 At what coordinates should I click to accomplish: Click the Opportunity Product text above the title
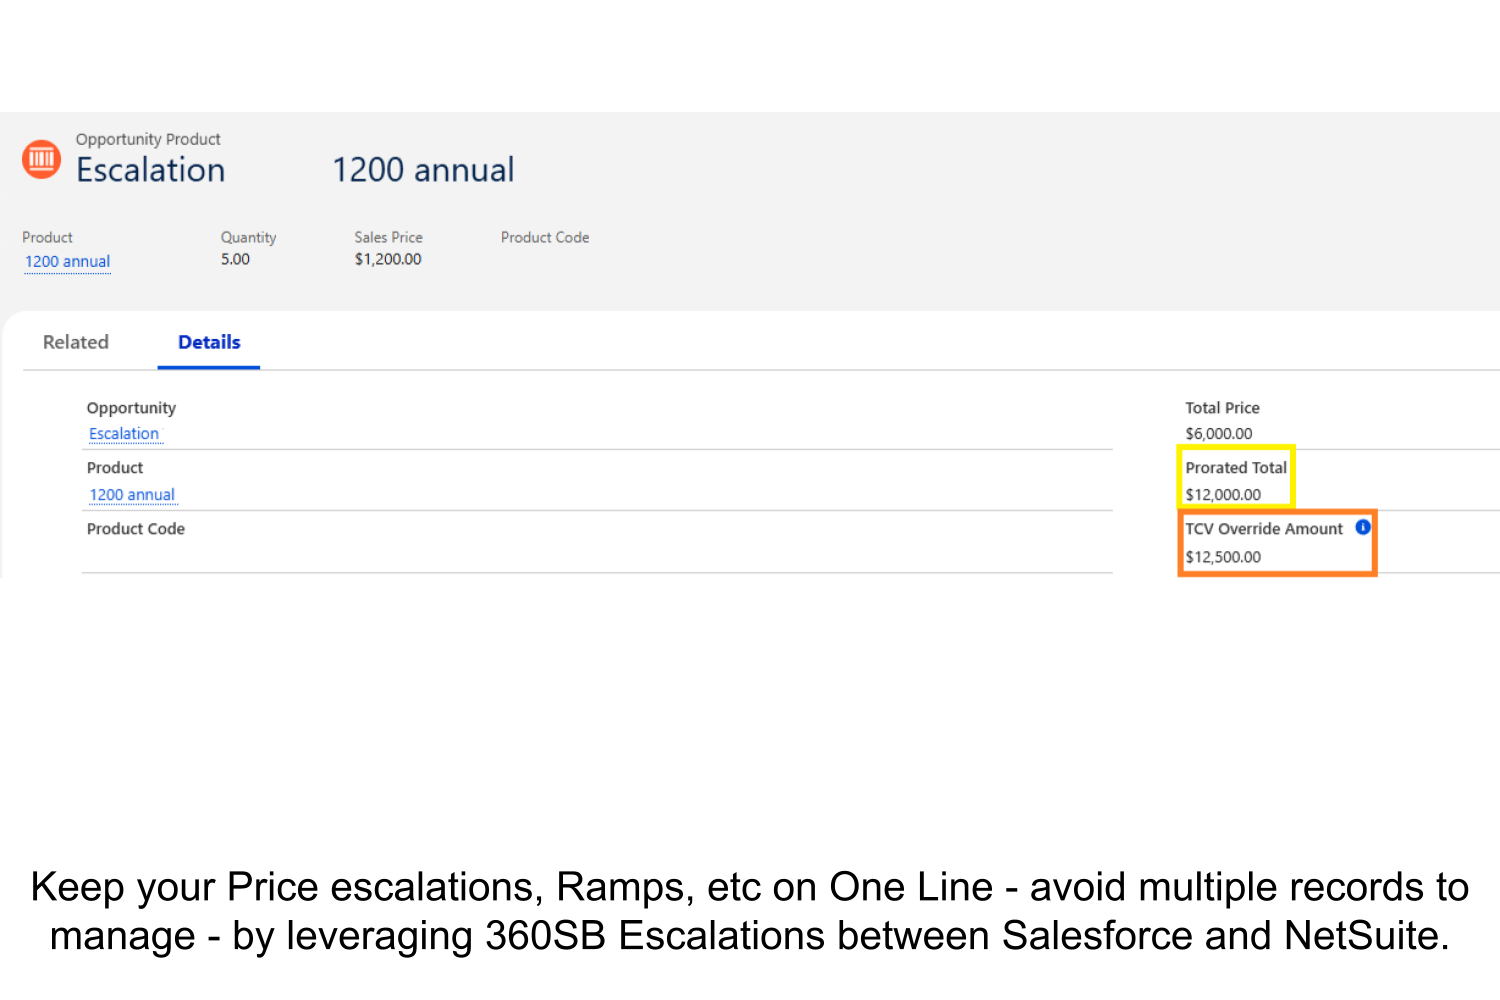point(148,139)
